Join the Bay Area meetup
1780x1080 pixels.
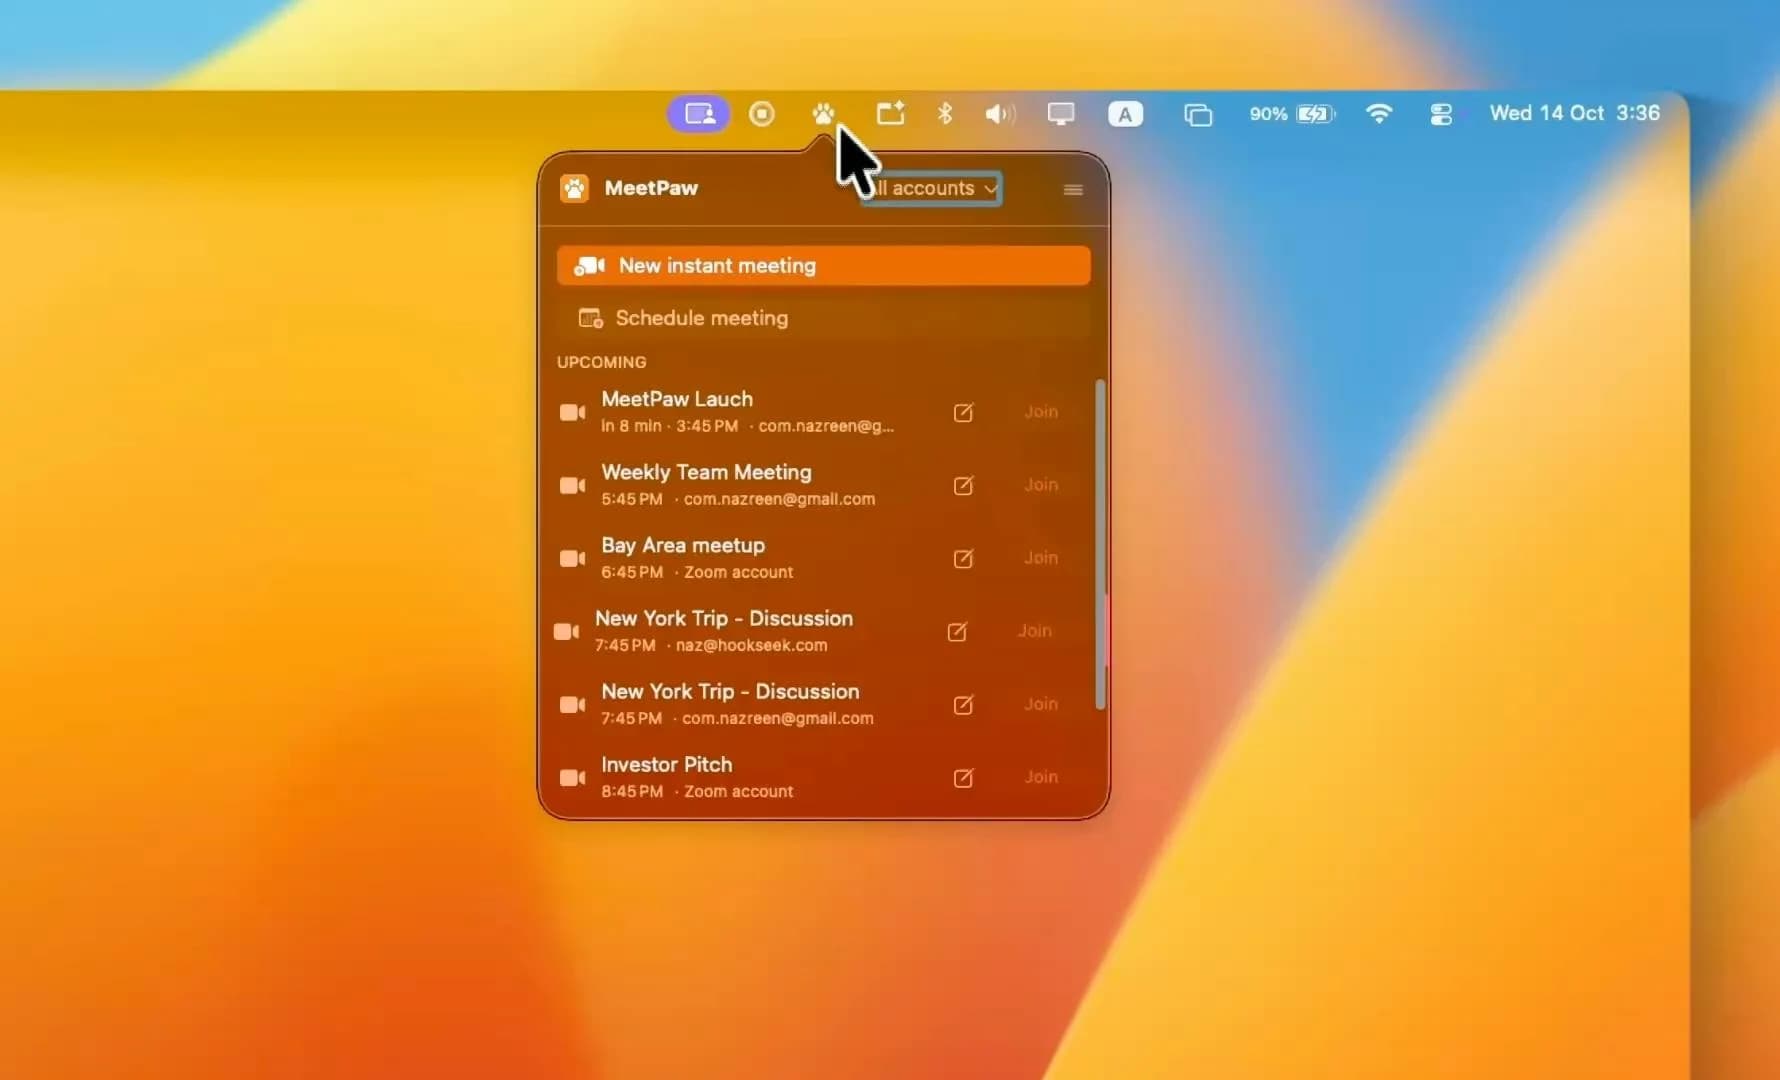point(1041,558)
